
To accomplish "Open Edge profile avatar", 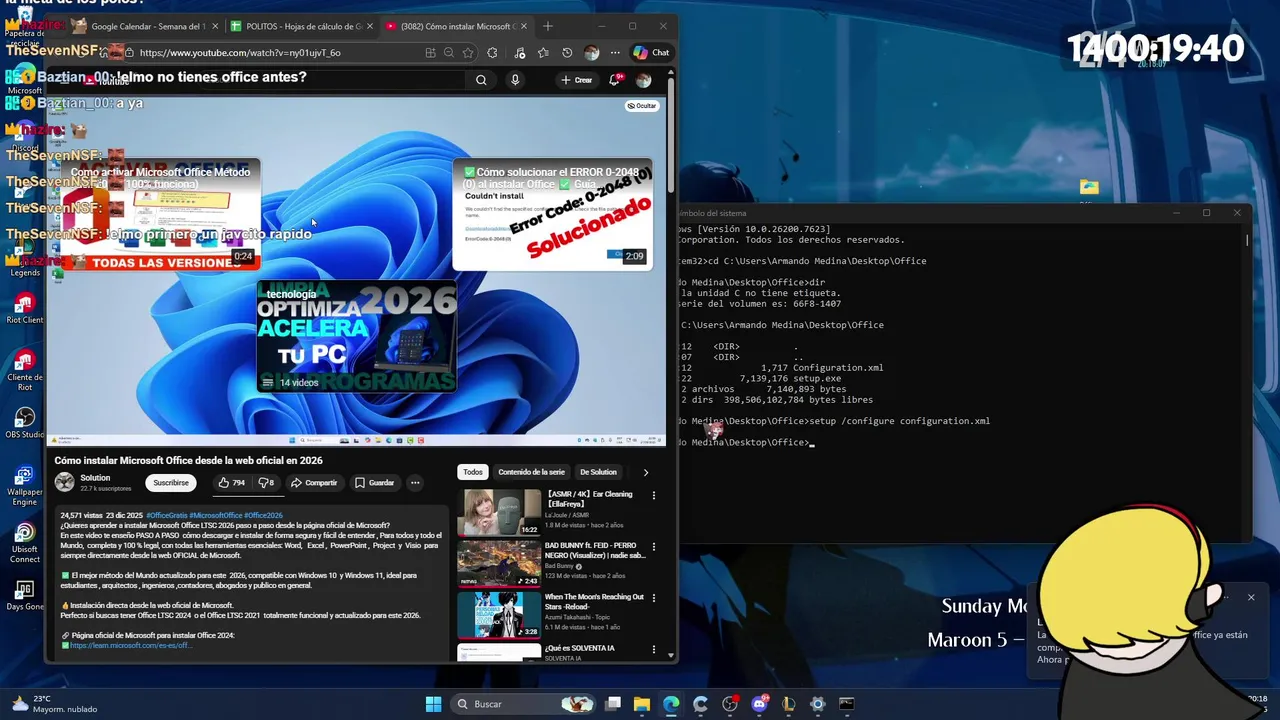I will pyautogui.click(x=592, y=53).
